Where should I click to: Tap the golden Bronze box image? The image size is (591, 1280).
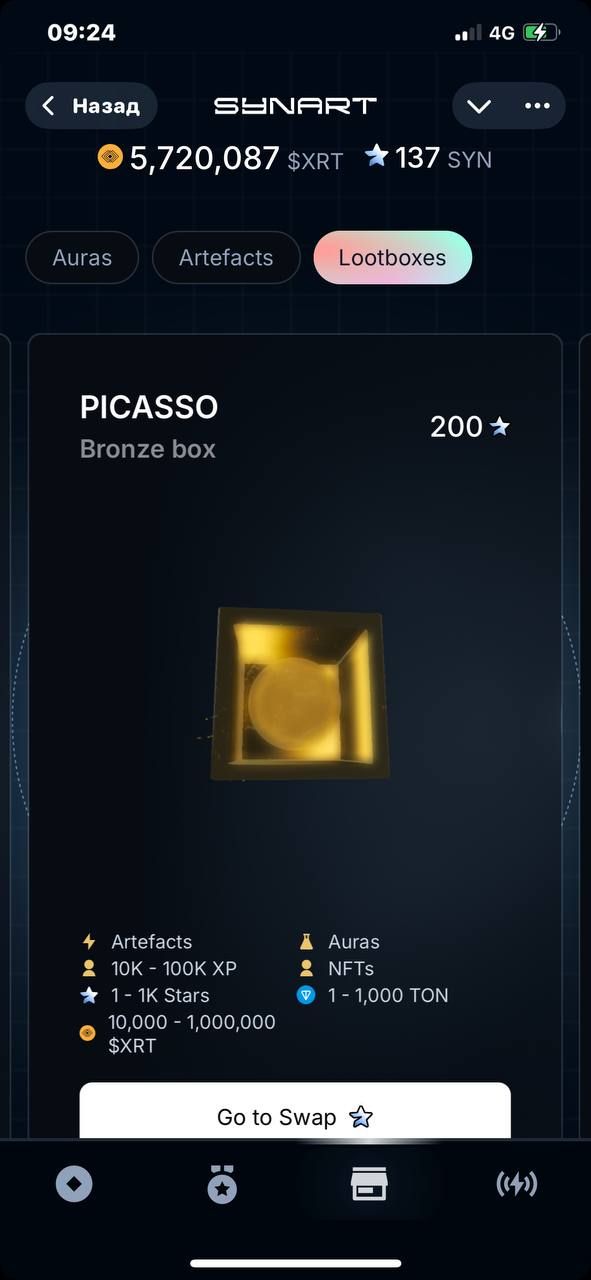click(x=297, y=694)
